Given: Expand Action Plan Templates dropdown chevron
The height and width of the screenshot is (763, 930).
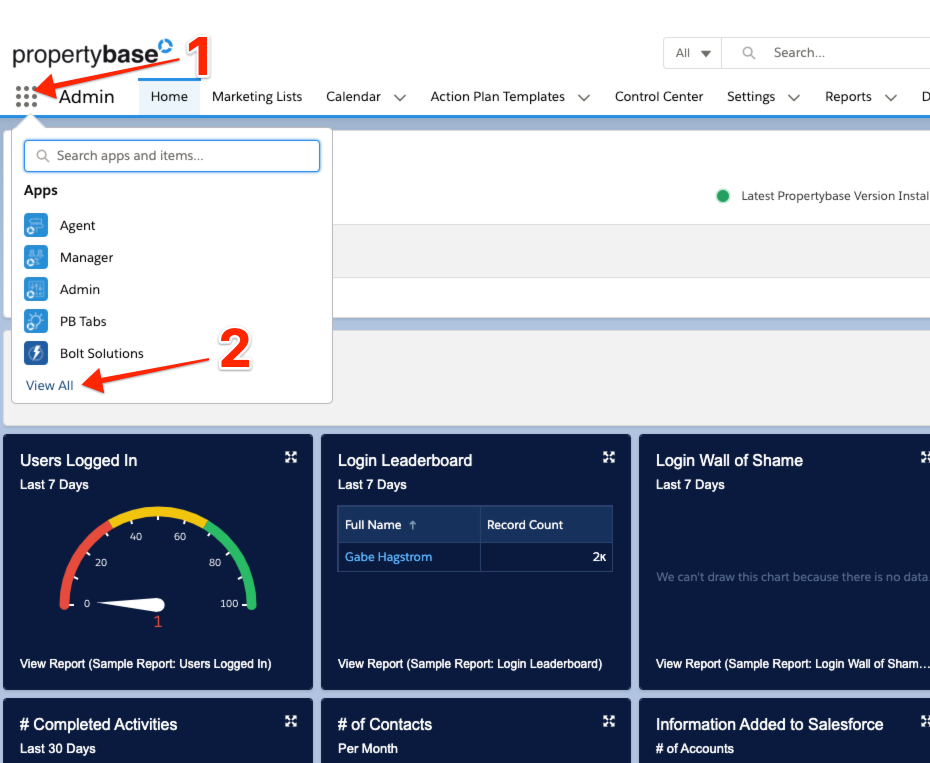Looking at the screenshot, I should pyautogui.click(x=584, y=98).
